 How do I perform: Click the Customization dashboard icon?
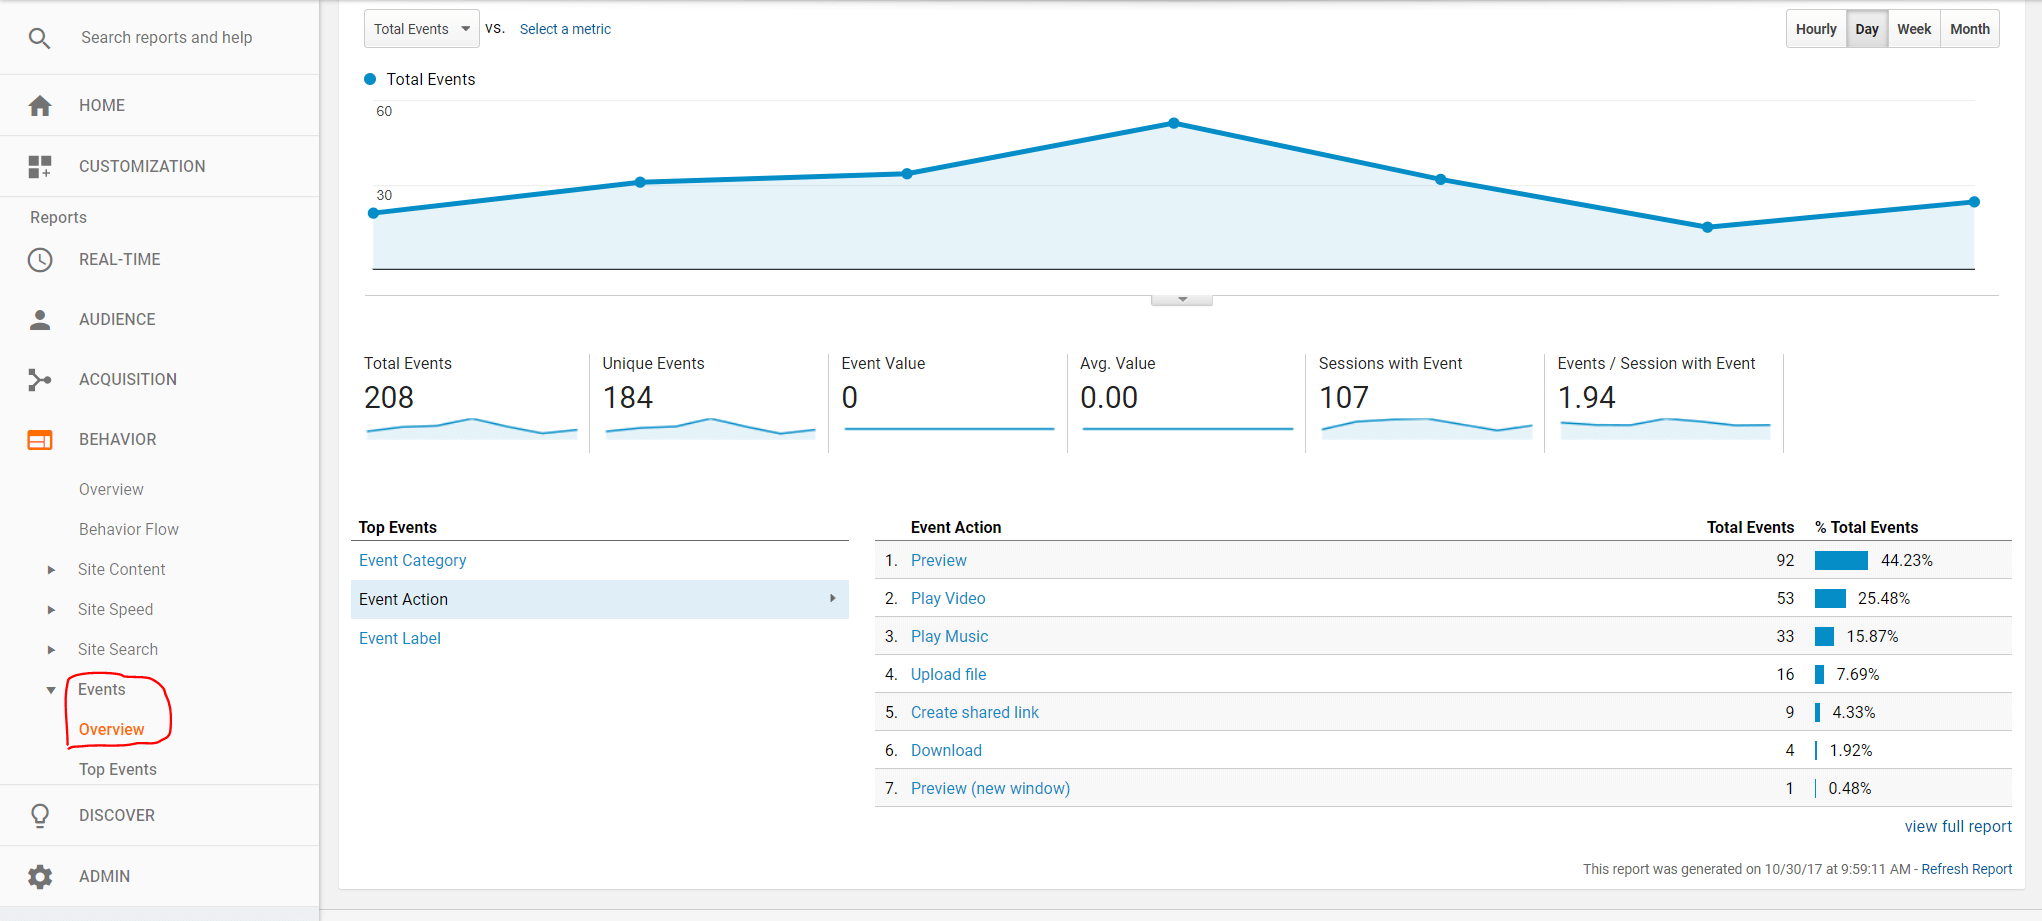coord(40,167)
